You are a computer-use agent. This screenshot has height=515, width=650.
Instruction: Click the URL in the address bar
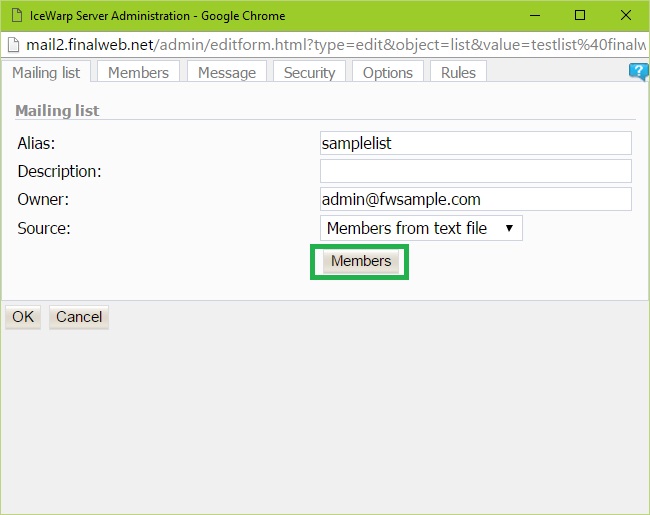tap(330, 45)
